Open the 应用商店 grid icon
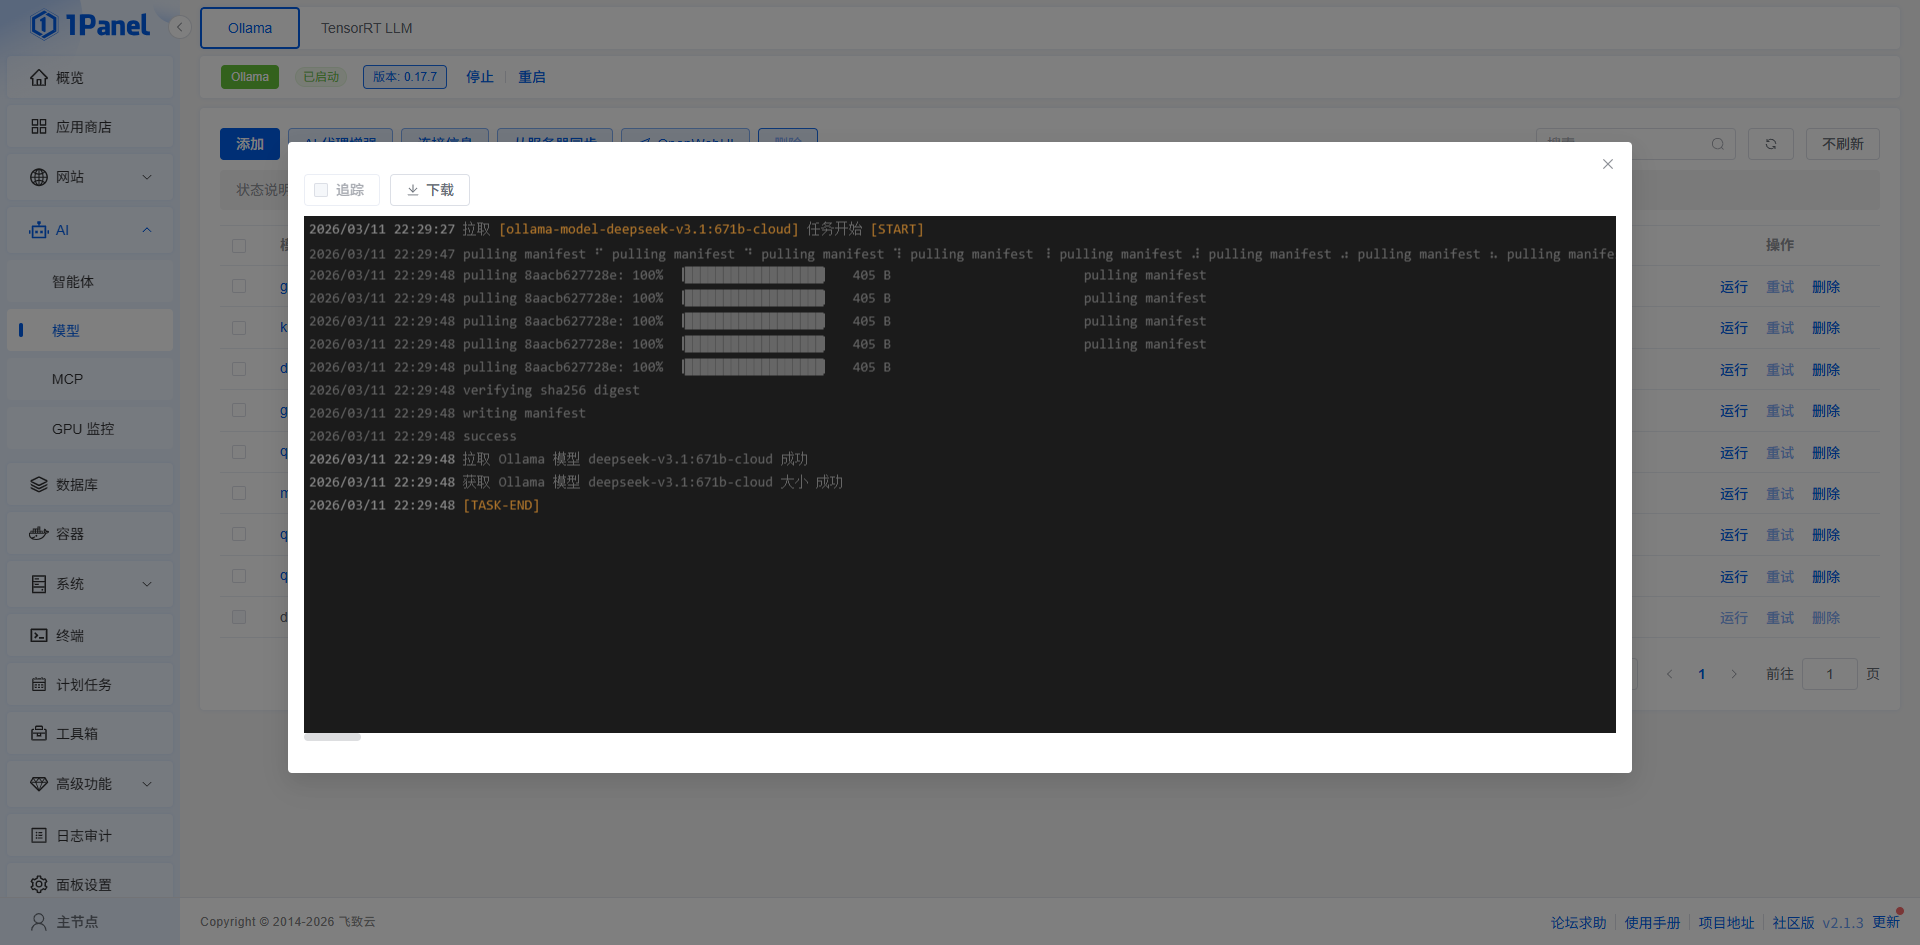 (x=39, y=127)
